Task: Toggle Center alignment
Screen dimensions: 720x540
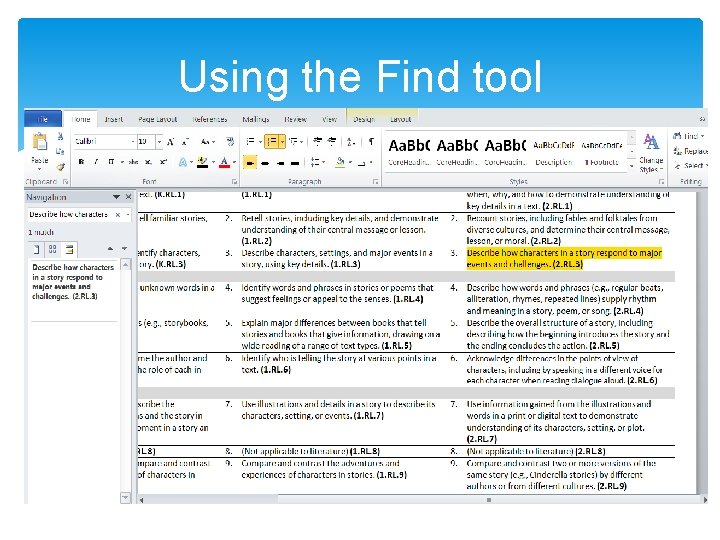Action: (265, 162)
